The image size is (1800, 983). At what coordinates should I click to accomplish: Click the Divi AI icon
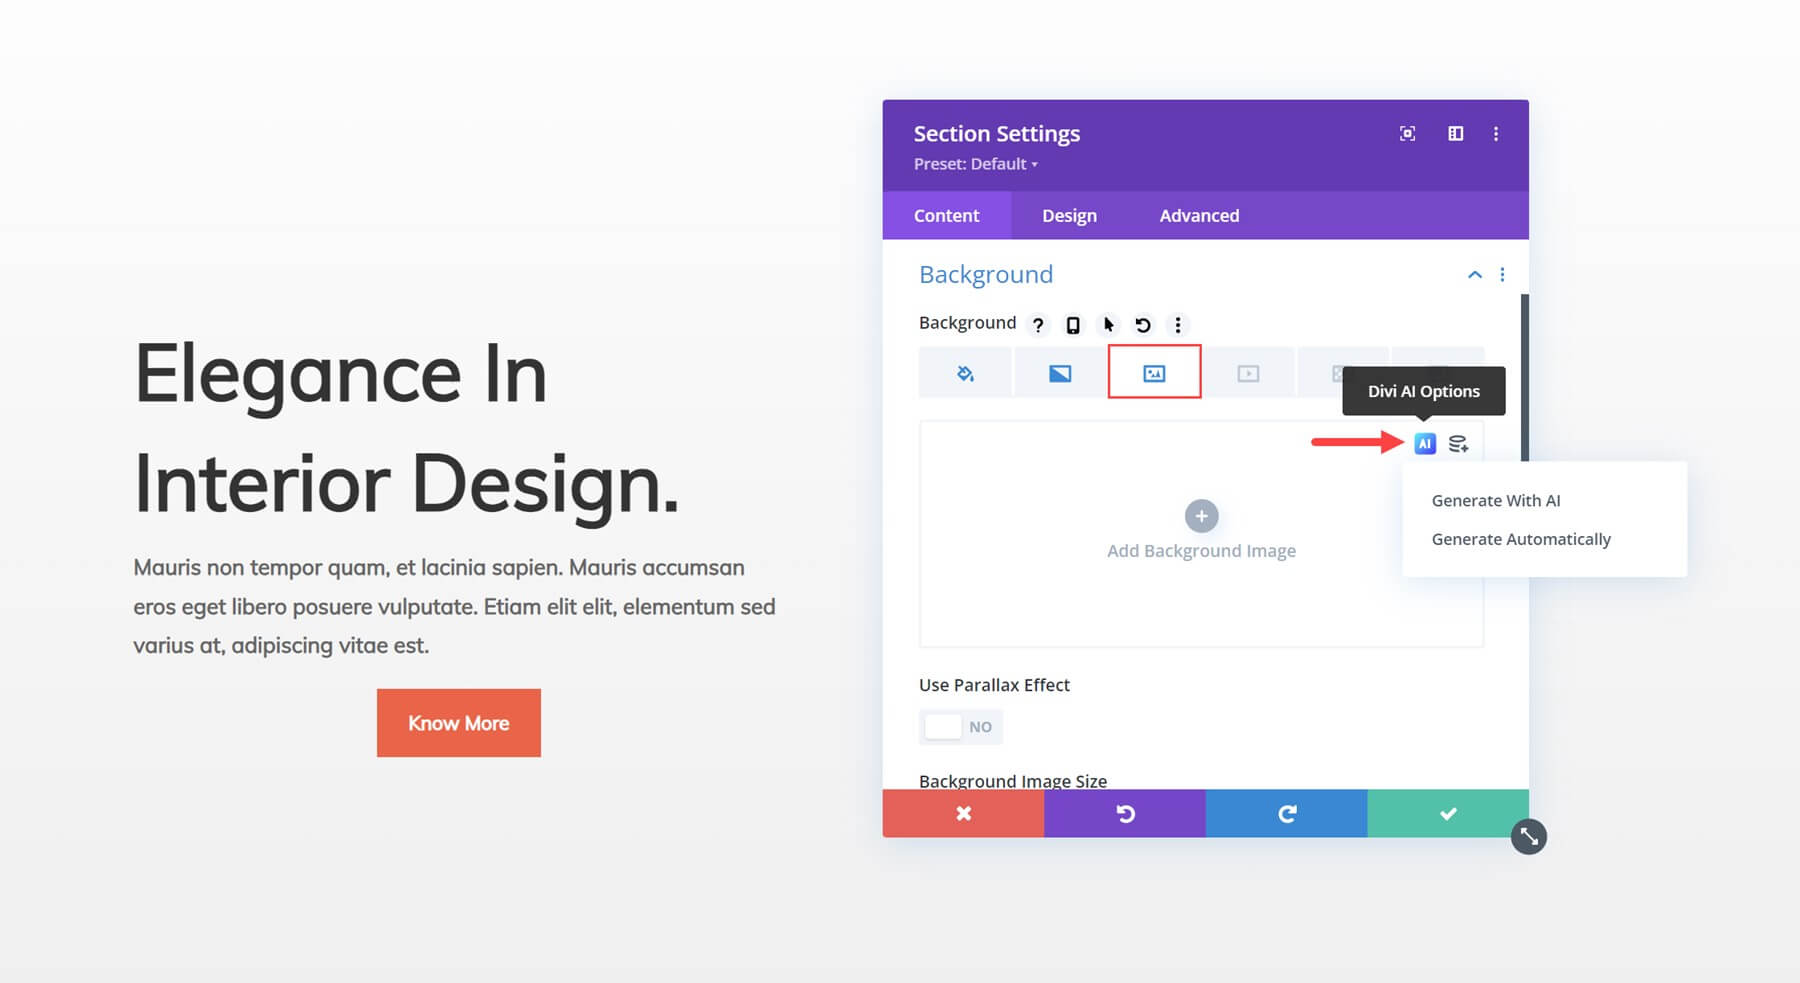(1425, 444)
